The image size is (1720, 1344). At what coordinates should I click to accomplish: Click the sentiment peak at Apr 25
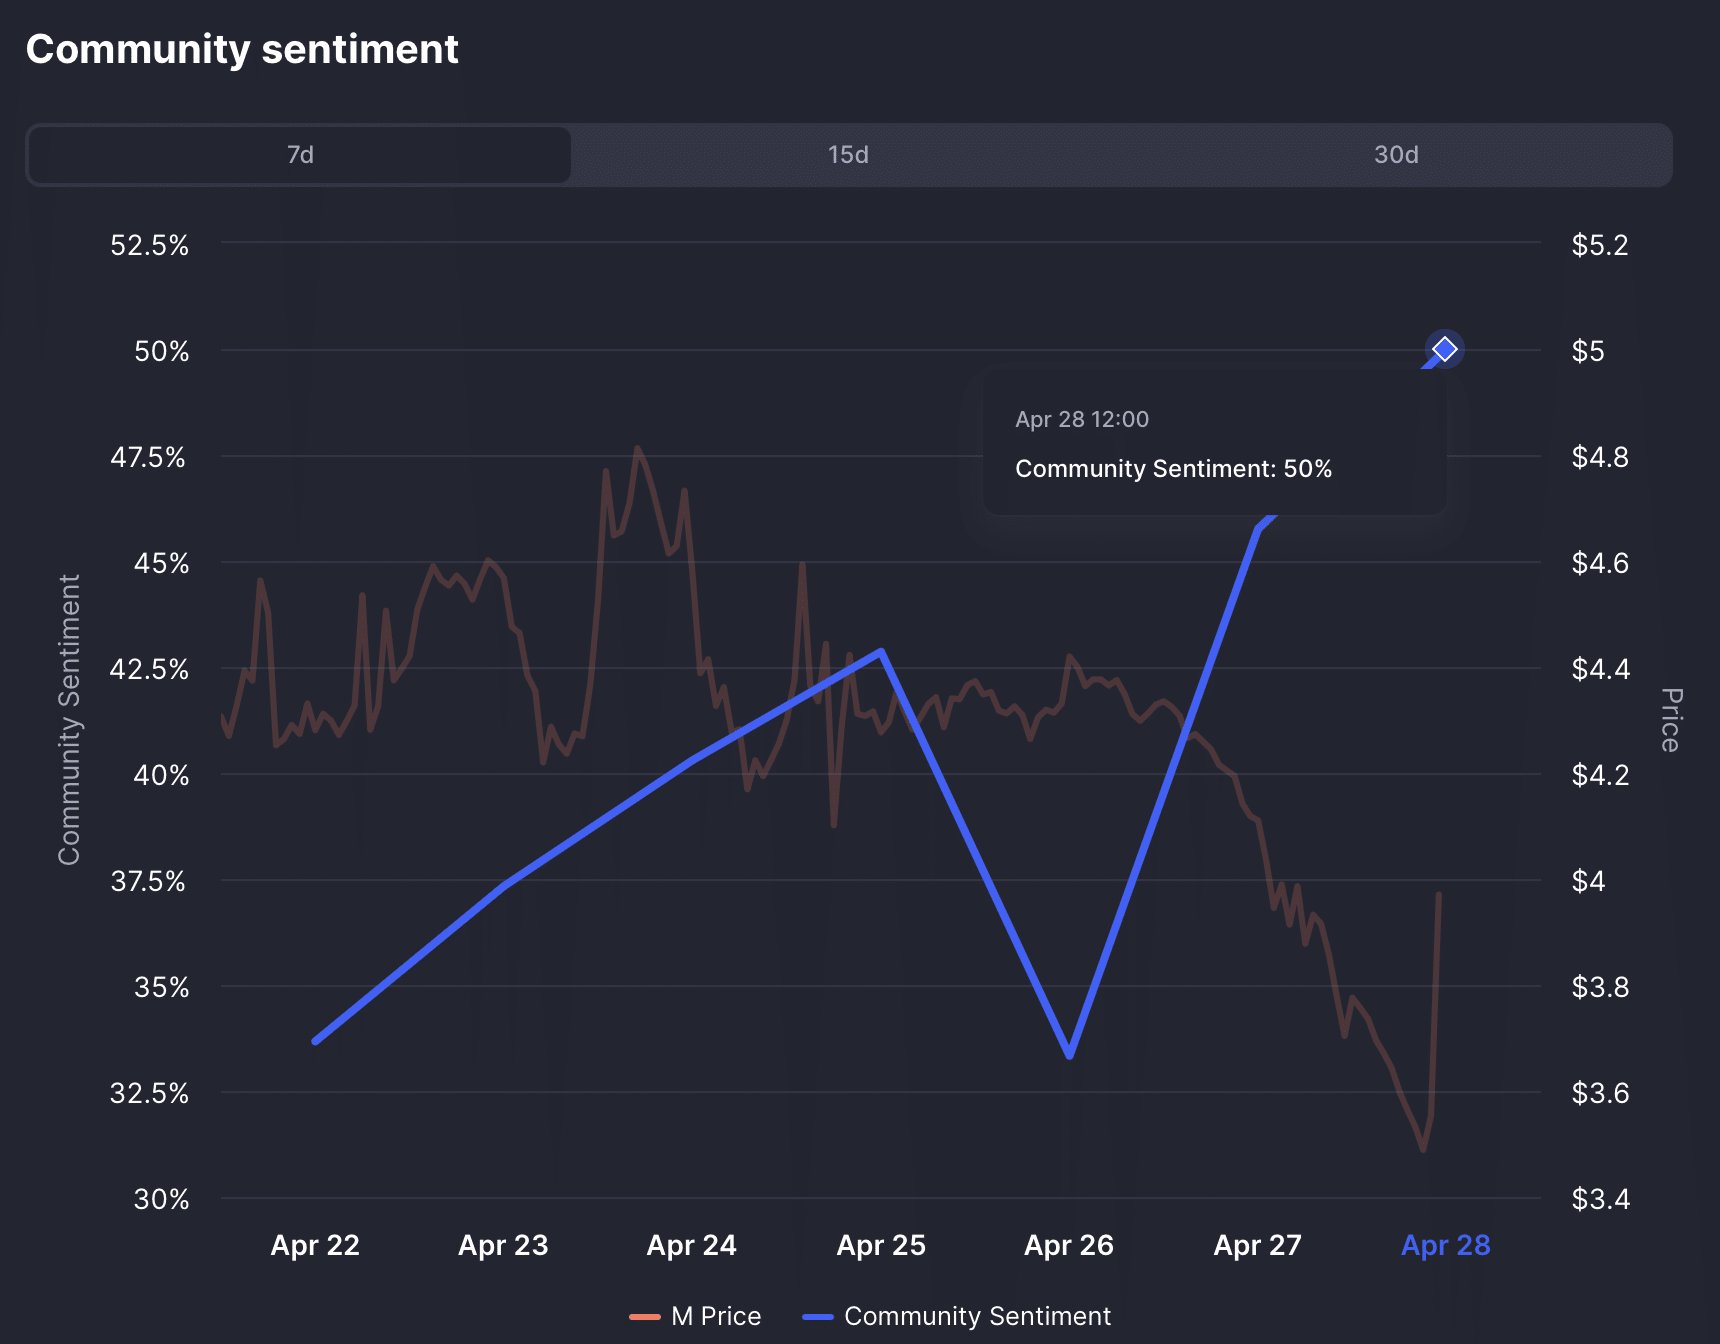click(x=880, y=651)
